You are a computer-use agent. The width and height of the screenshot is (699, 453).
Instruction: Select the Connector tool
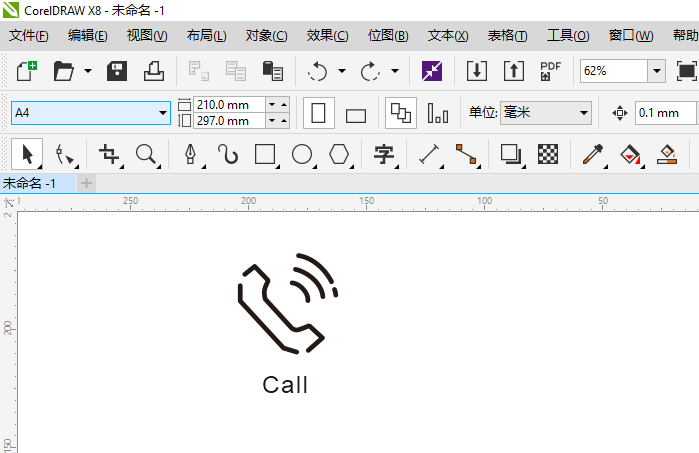point(467,155)
